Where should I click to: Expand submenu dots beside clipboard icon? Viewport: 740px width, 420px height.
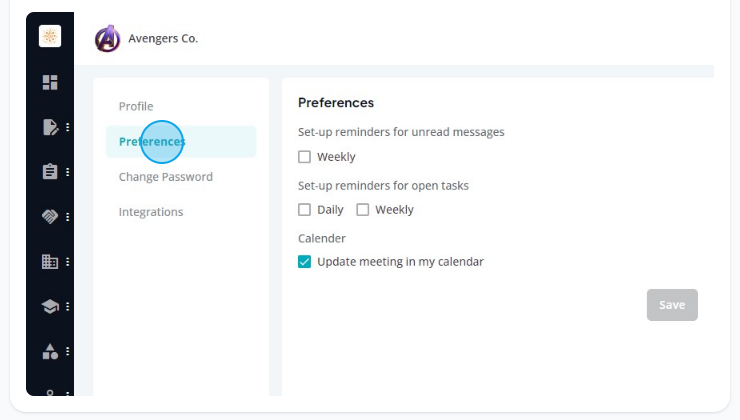coord(67,172)
